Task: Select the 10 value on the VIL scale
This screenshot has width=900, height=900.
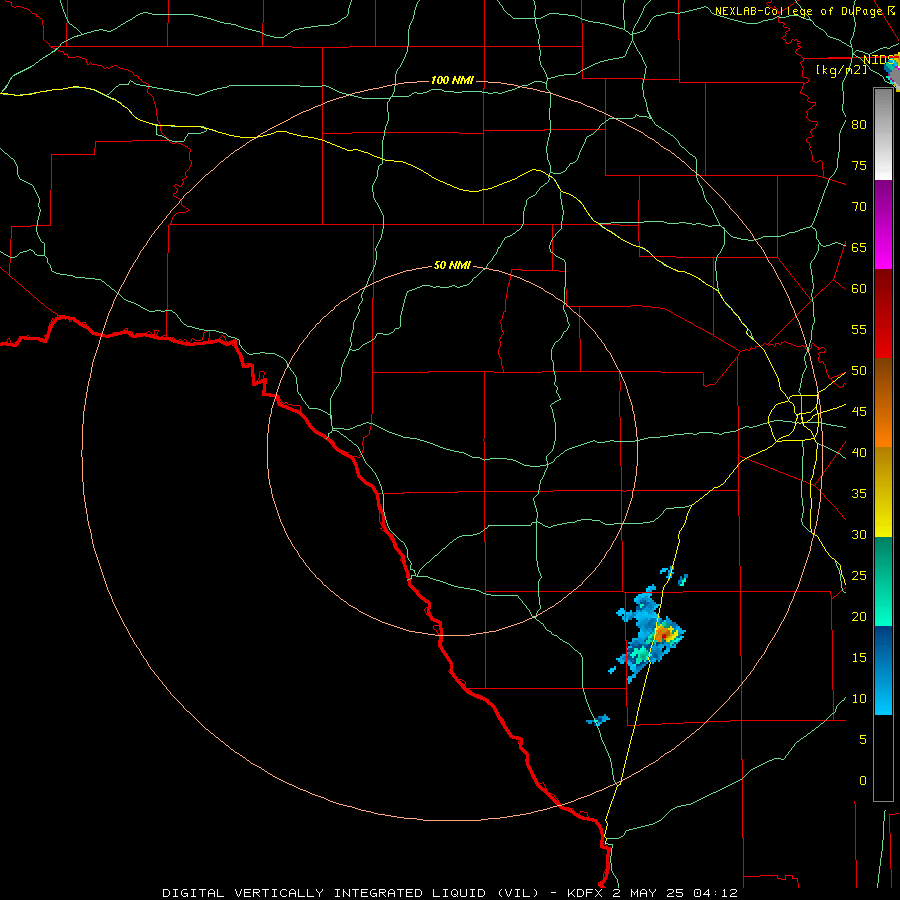Action: [859, 699]
